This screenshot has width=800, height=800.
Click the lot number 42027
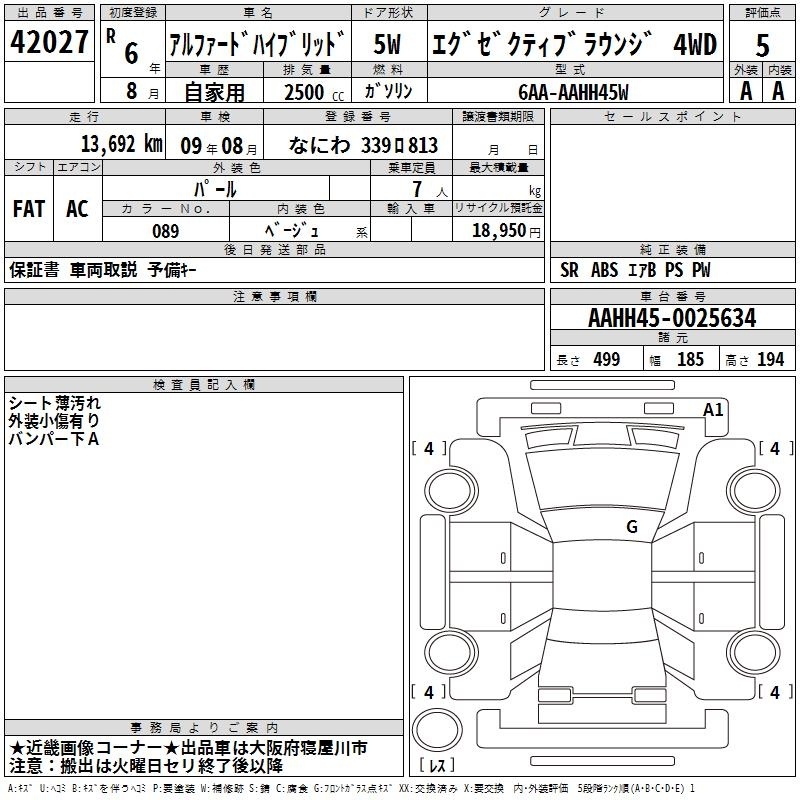point(50,43)
